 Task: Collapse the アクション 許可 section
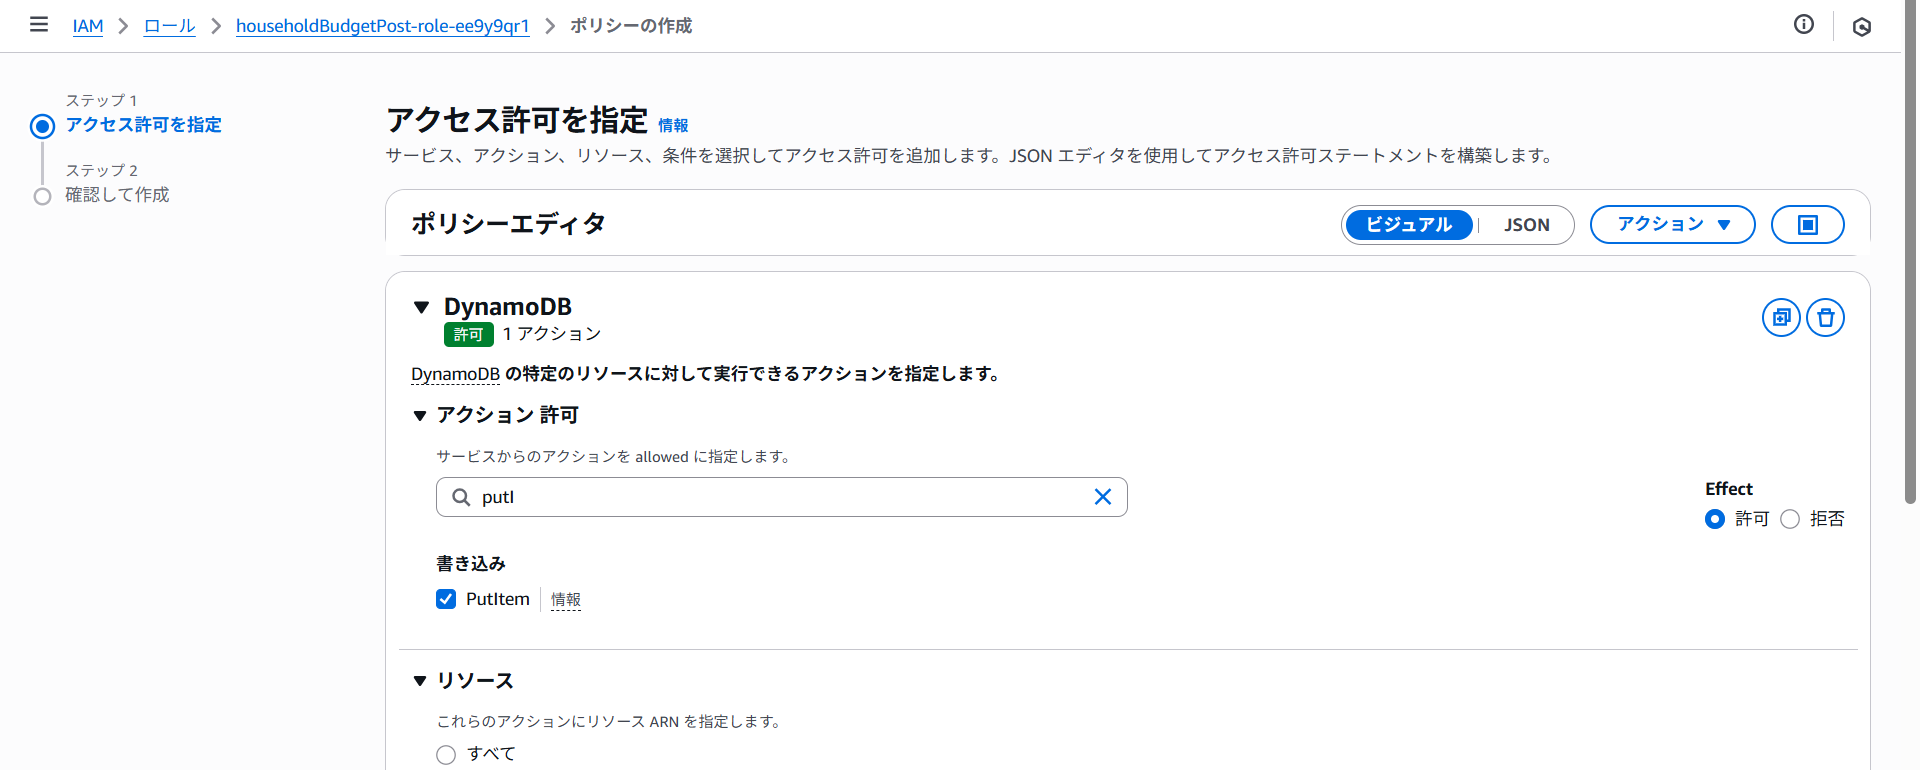click(x=420, y=415)
